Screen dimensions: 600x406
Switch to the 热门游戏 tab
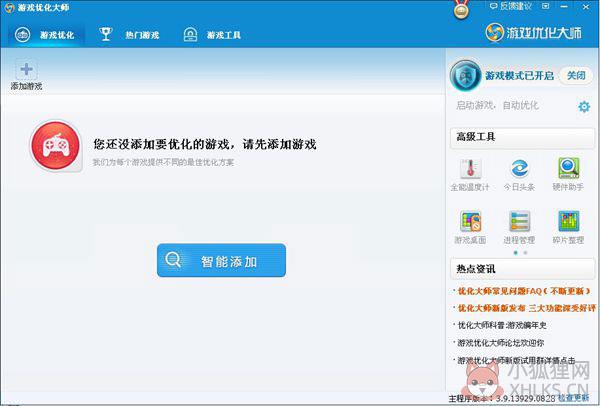[129, 35]
